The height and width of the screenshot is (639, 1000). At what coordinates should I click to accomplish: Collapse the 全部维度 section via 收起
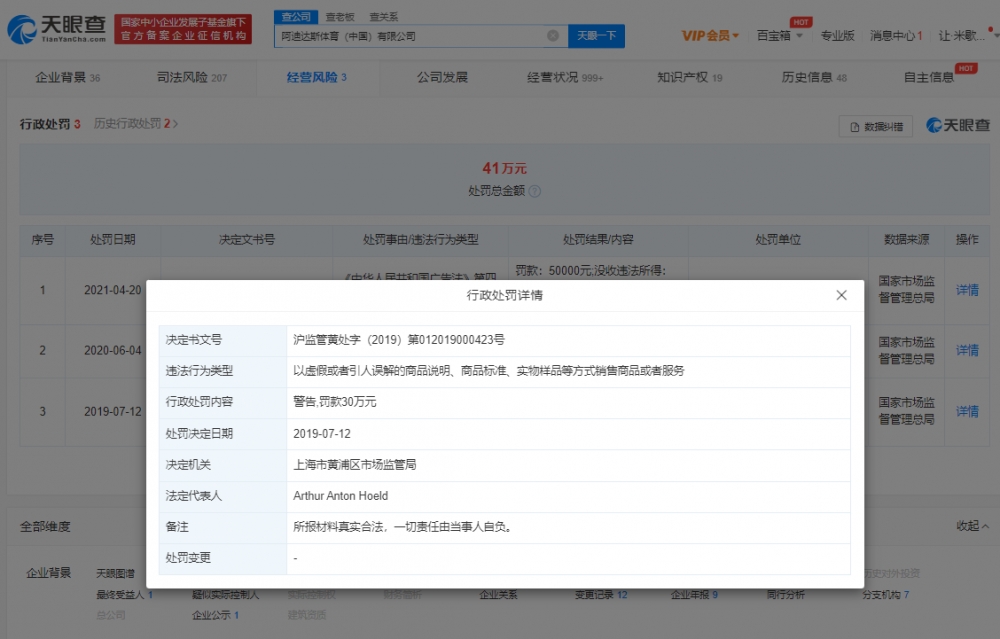click(x=973, y=525)
